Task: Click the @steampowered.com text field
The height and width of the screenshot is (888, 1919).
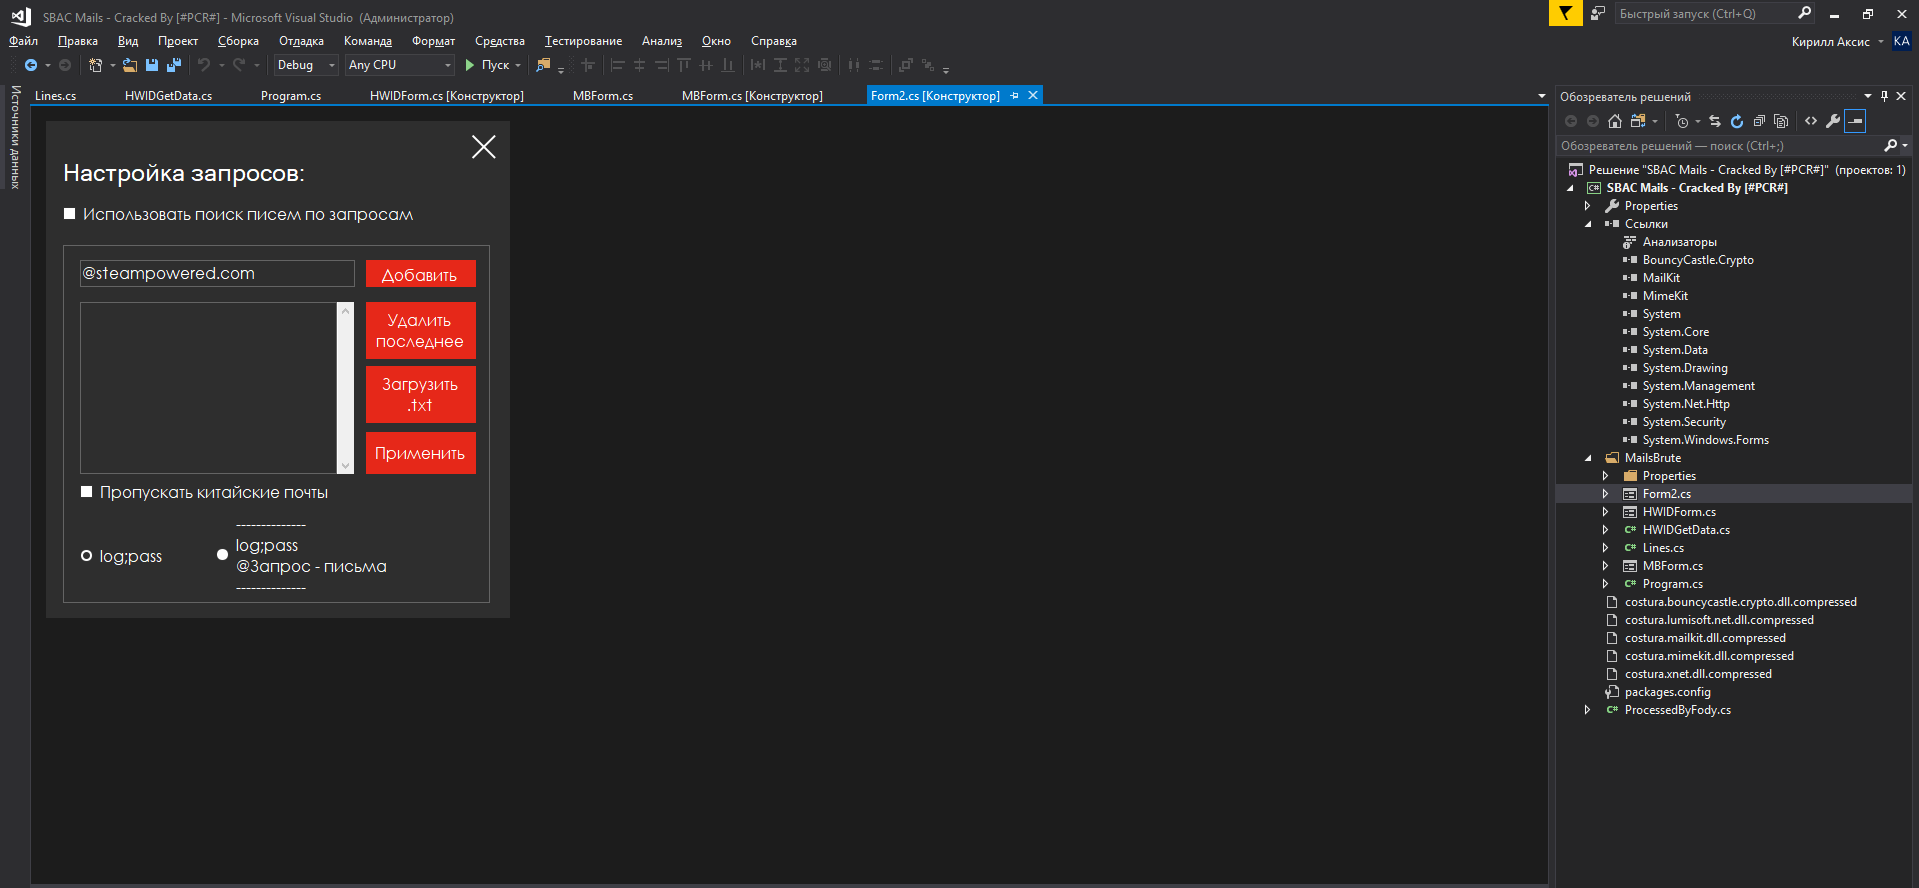Action: (x=217, y=274)
